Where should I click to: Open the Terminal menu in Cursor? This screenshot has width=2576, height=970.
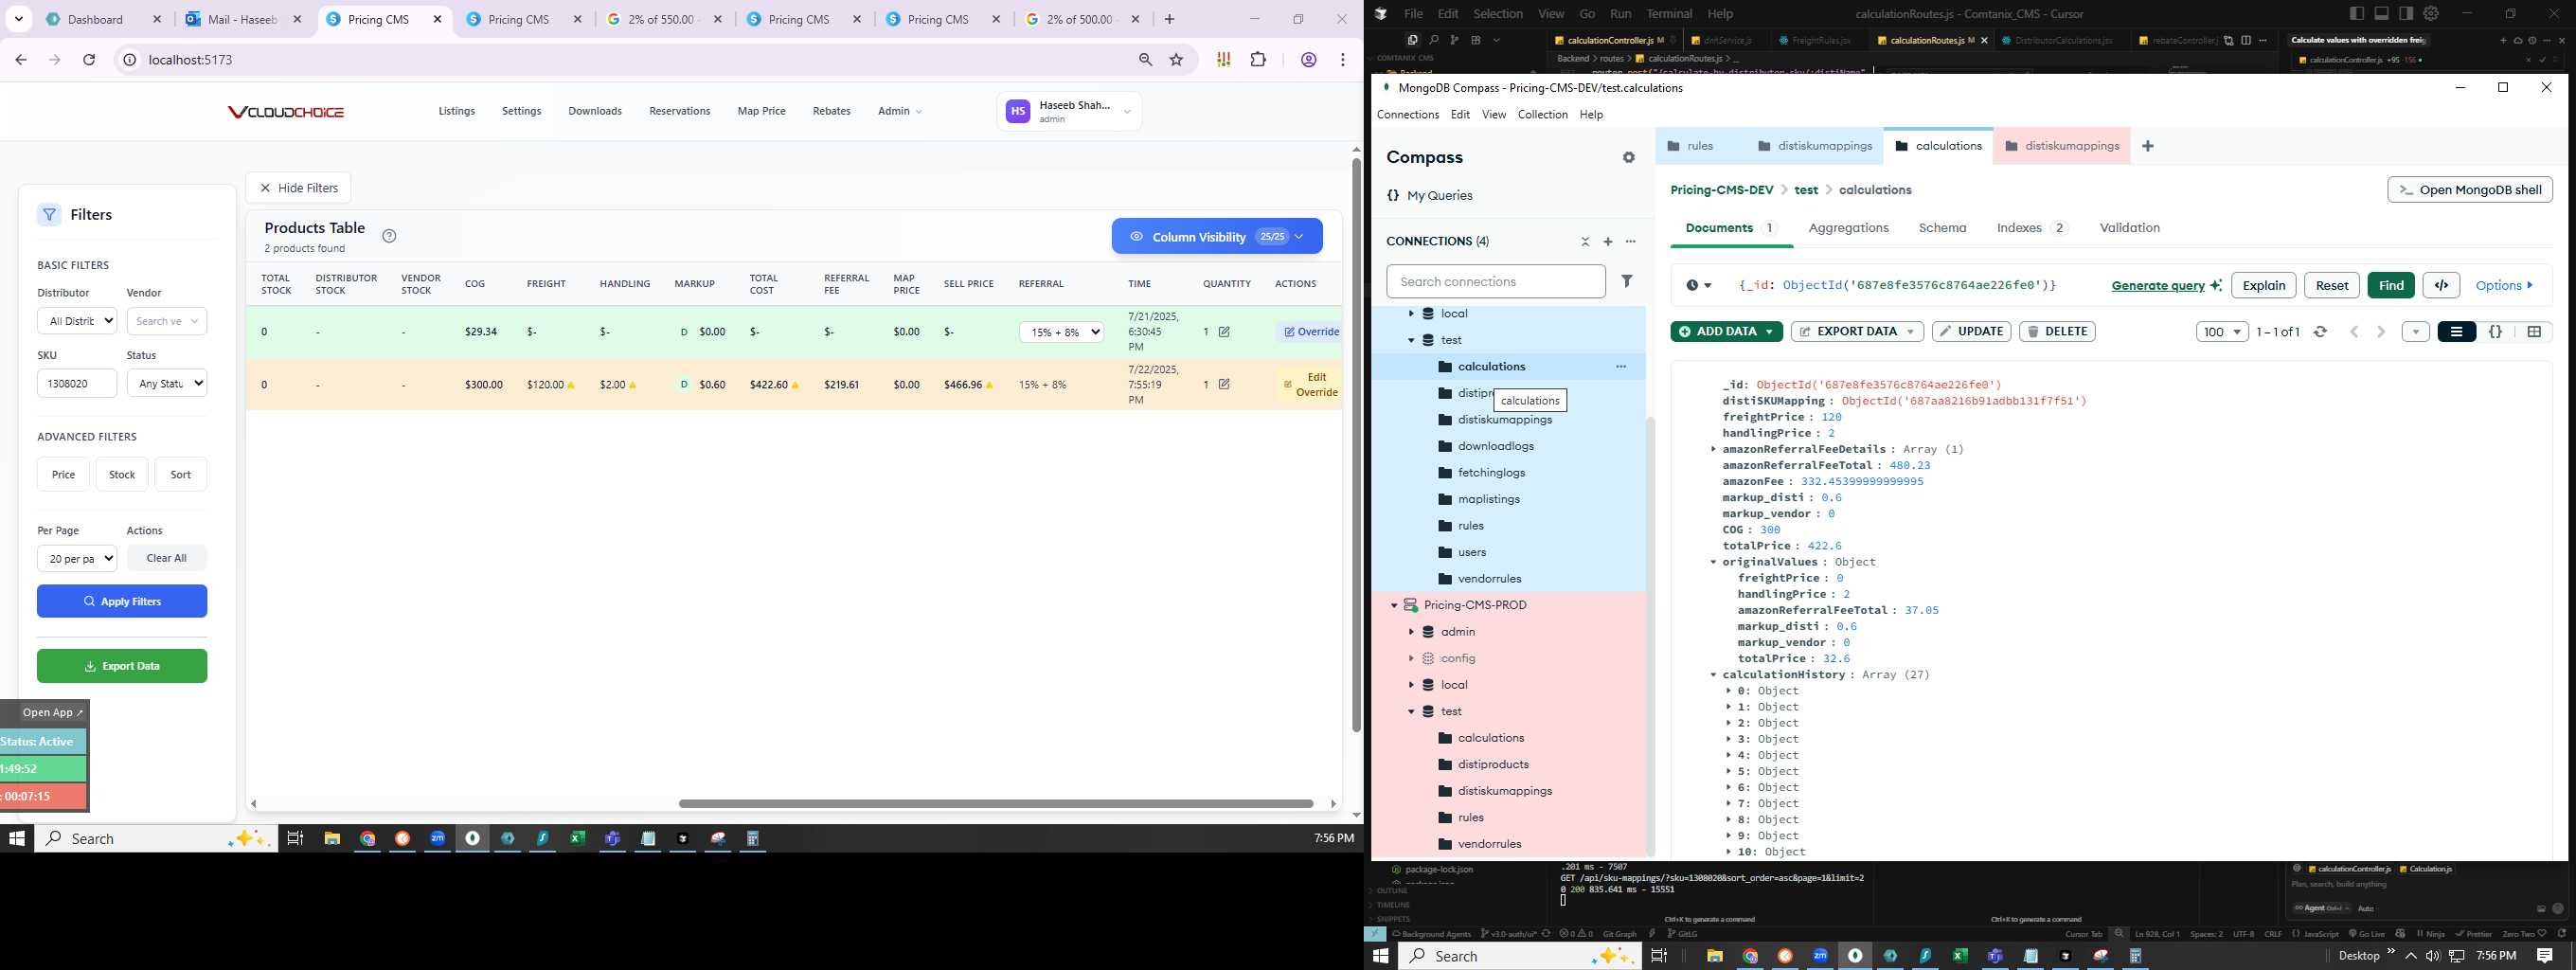(x=1669, y=14)
